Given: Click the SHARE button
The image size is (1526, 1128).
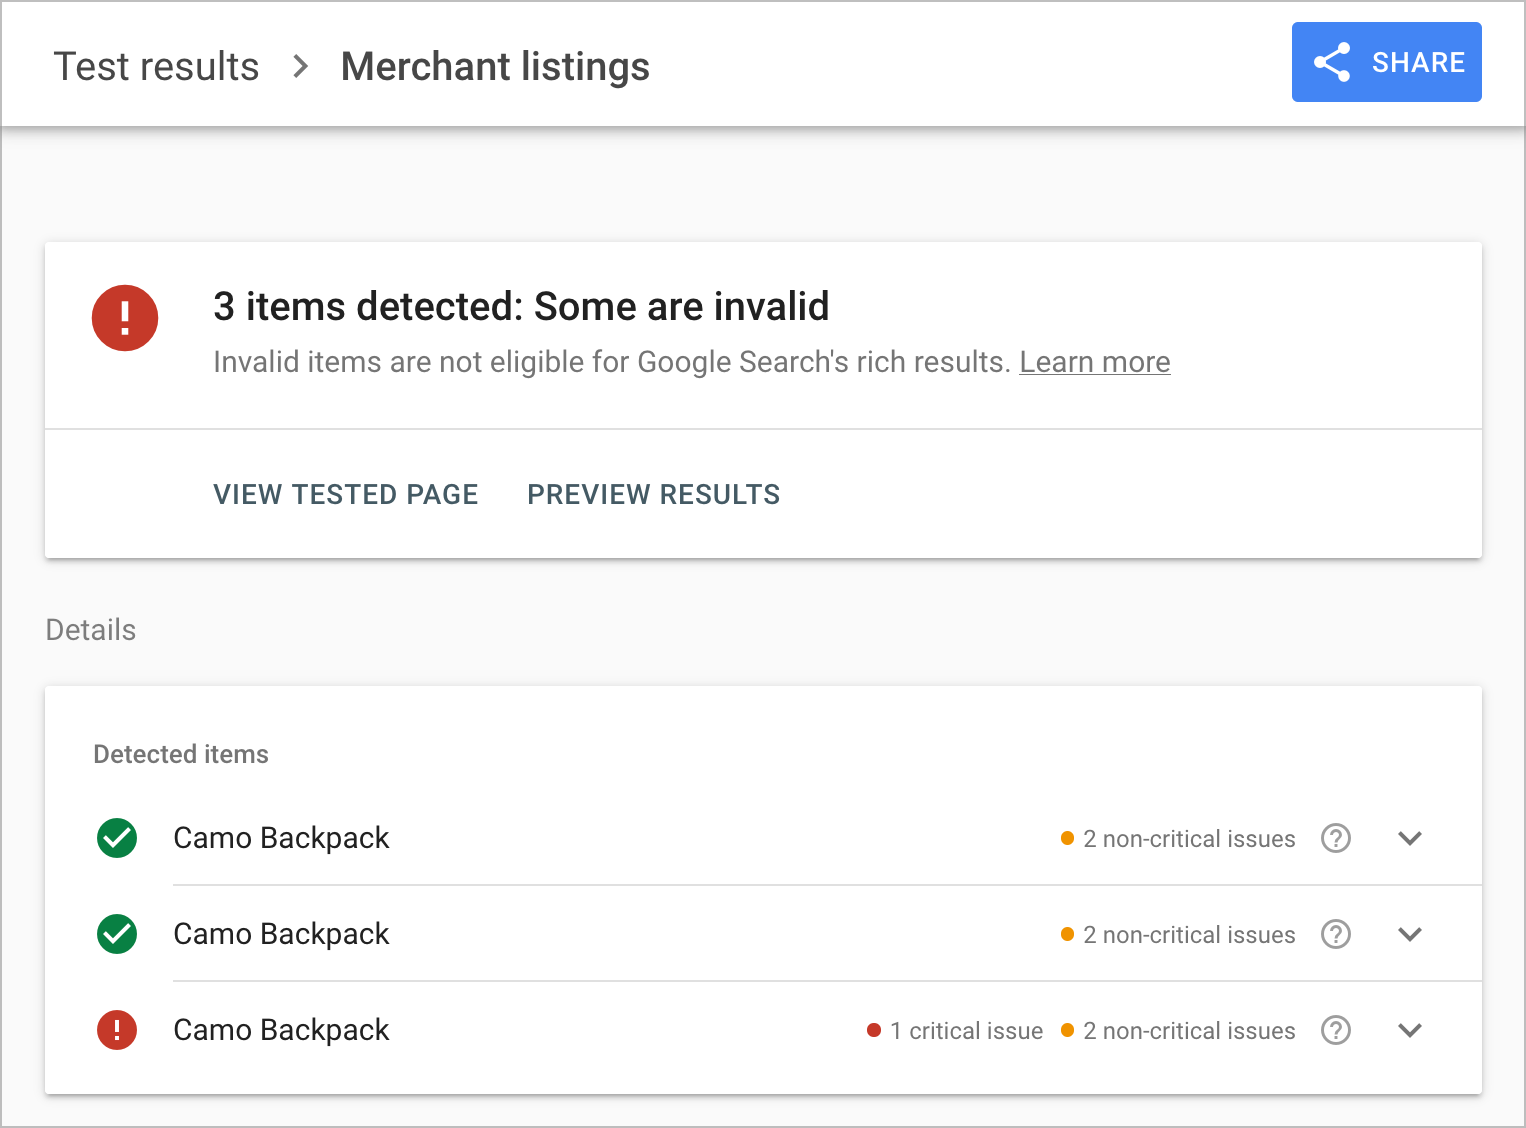Looking at the screenshot, I should click(x=1386, y=62).
